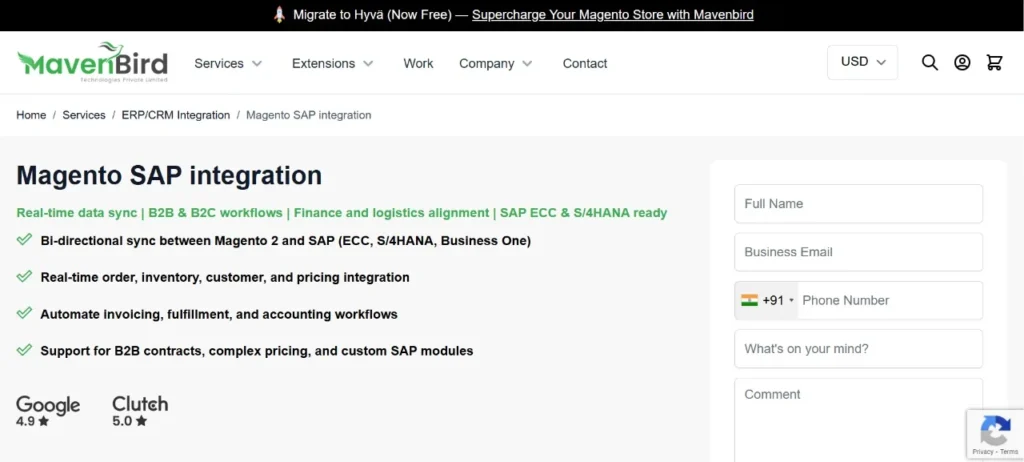Open the search icon in header
The height and width of the screenshot is (462, 1024).
pos(929,63)
